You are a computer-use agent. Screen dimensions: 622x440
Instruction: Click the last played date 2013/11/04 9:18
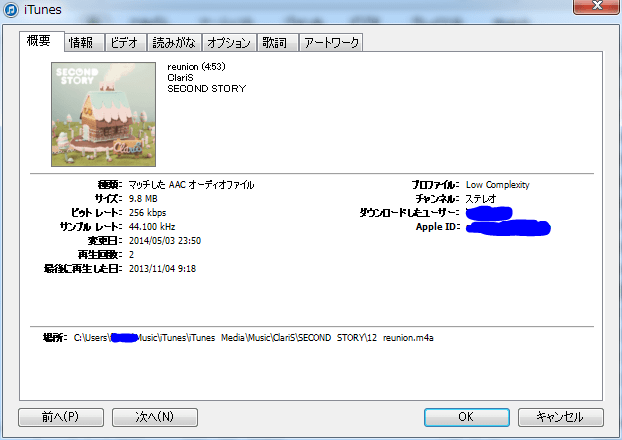tap(162, 269)
